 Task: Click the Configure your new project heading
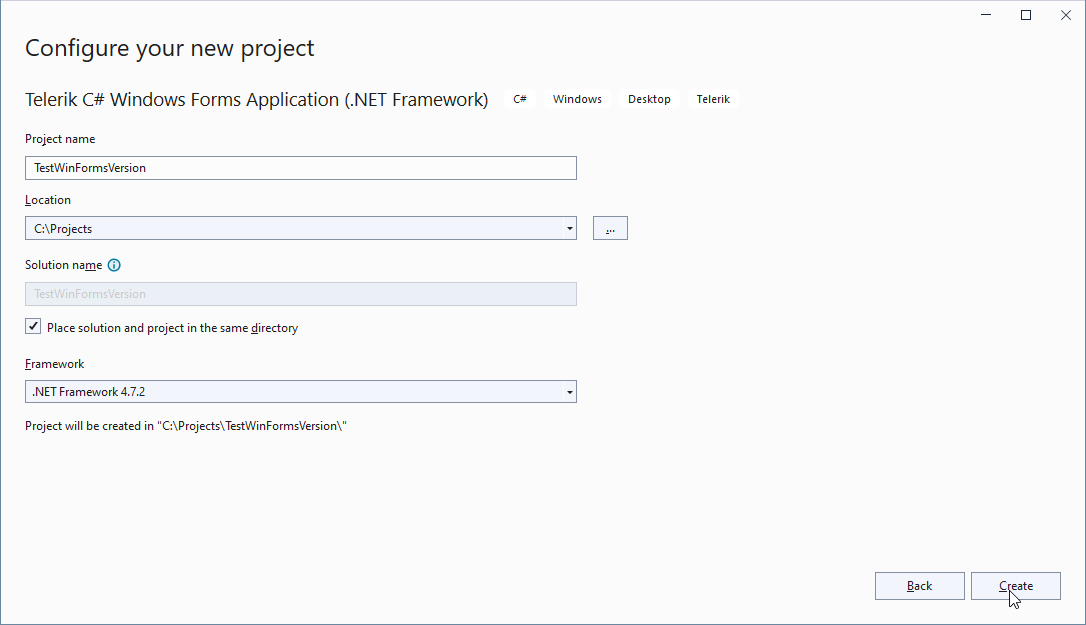[170, 49]
